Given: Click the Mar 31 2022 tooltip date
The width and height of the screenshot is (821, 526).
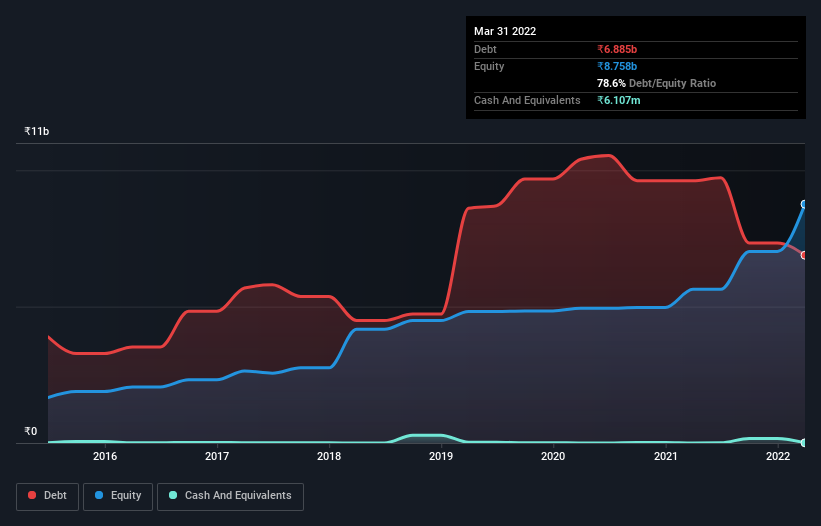Looking at the screenshot, I should pos(505,31).
